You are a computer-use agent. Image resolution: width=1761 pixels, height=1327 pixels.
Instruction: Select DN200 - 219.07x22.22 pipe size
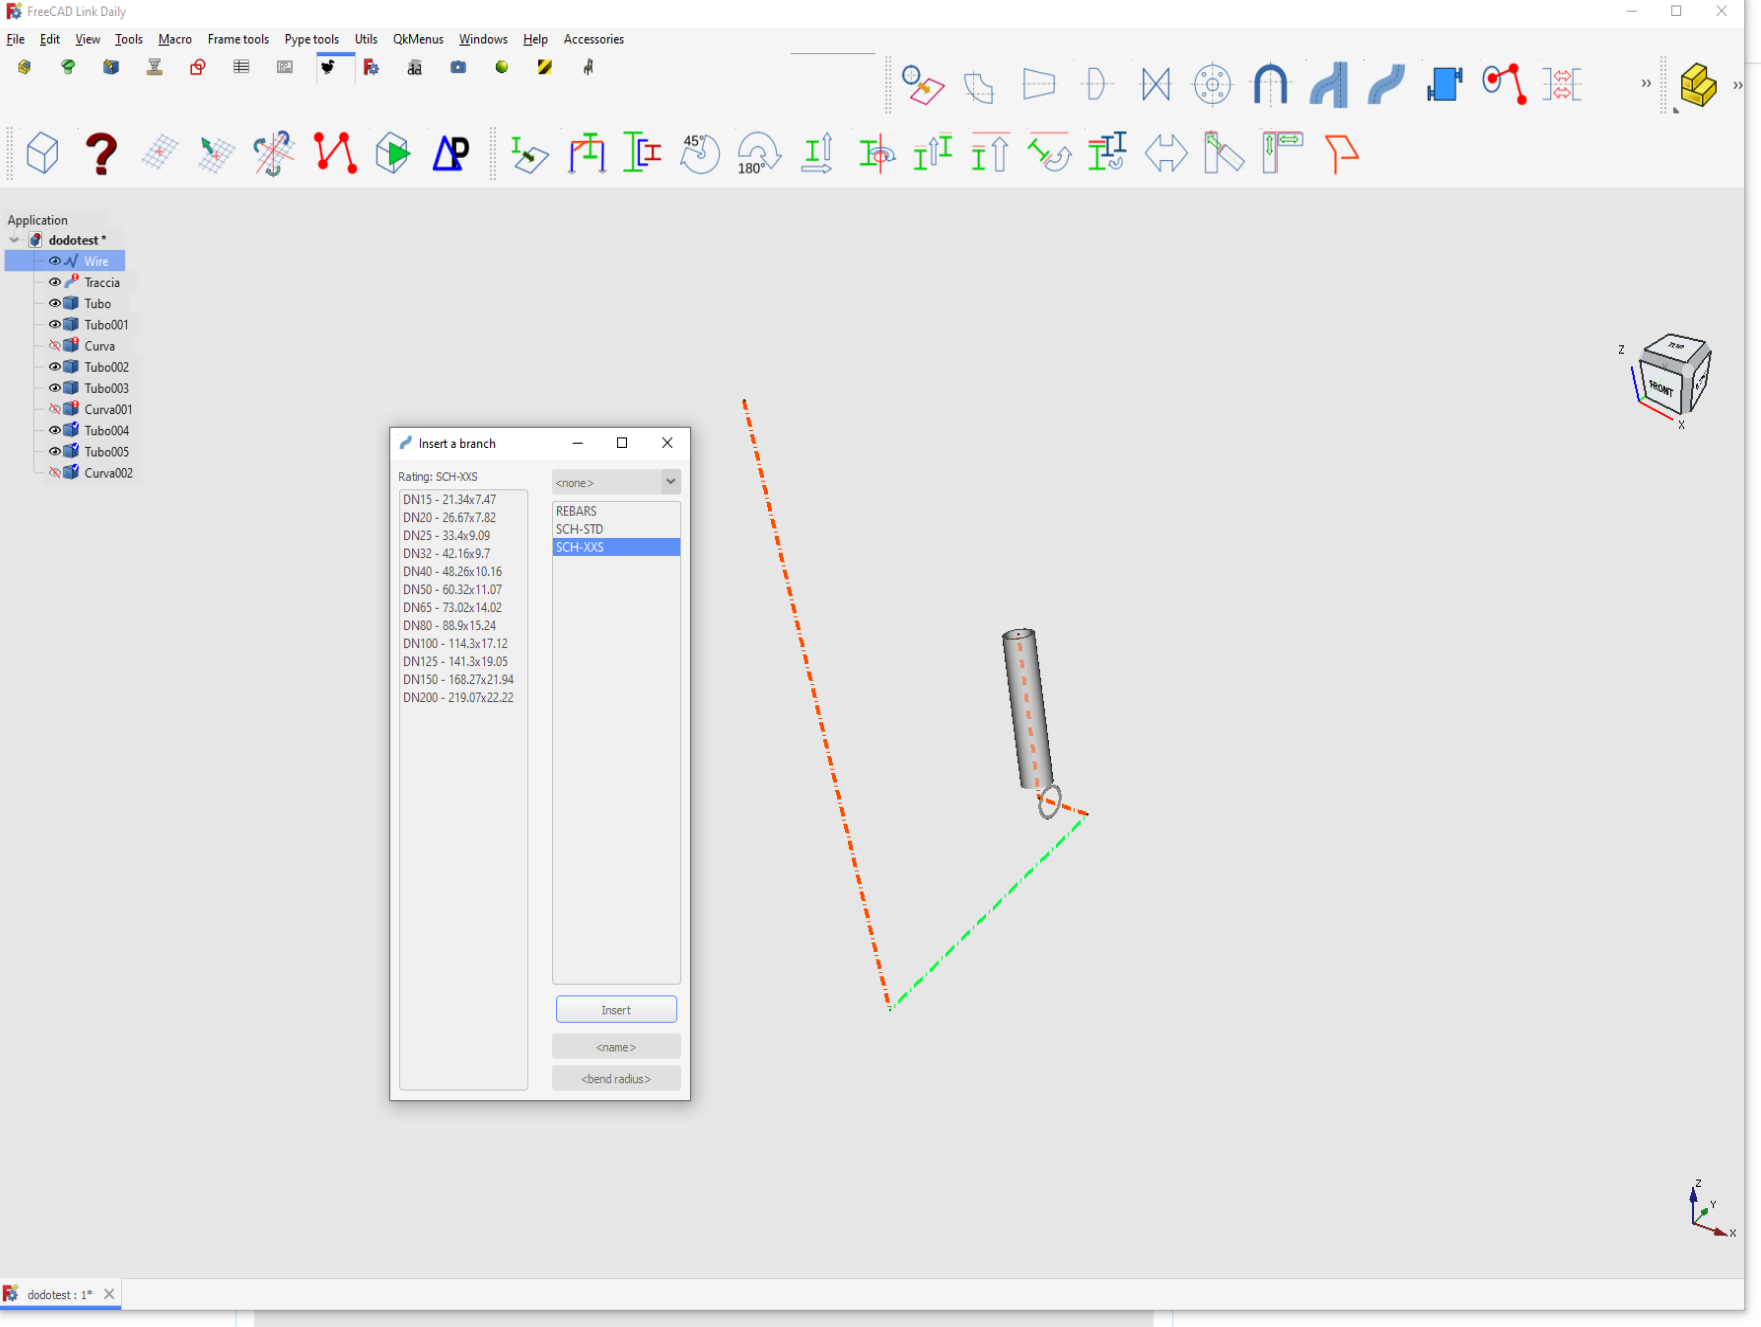[463, 697]
